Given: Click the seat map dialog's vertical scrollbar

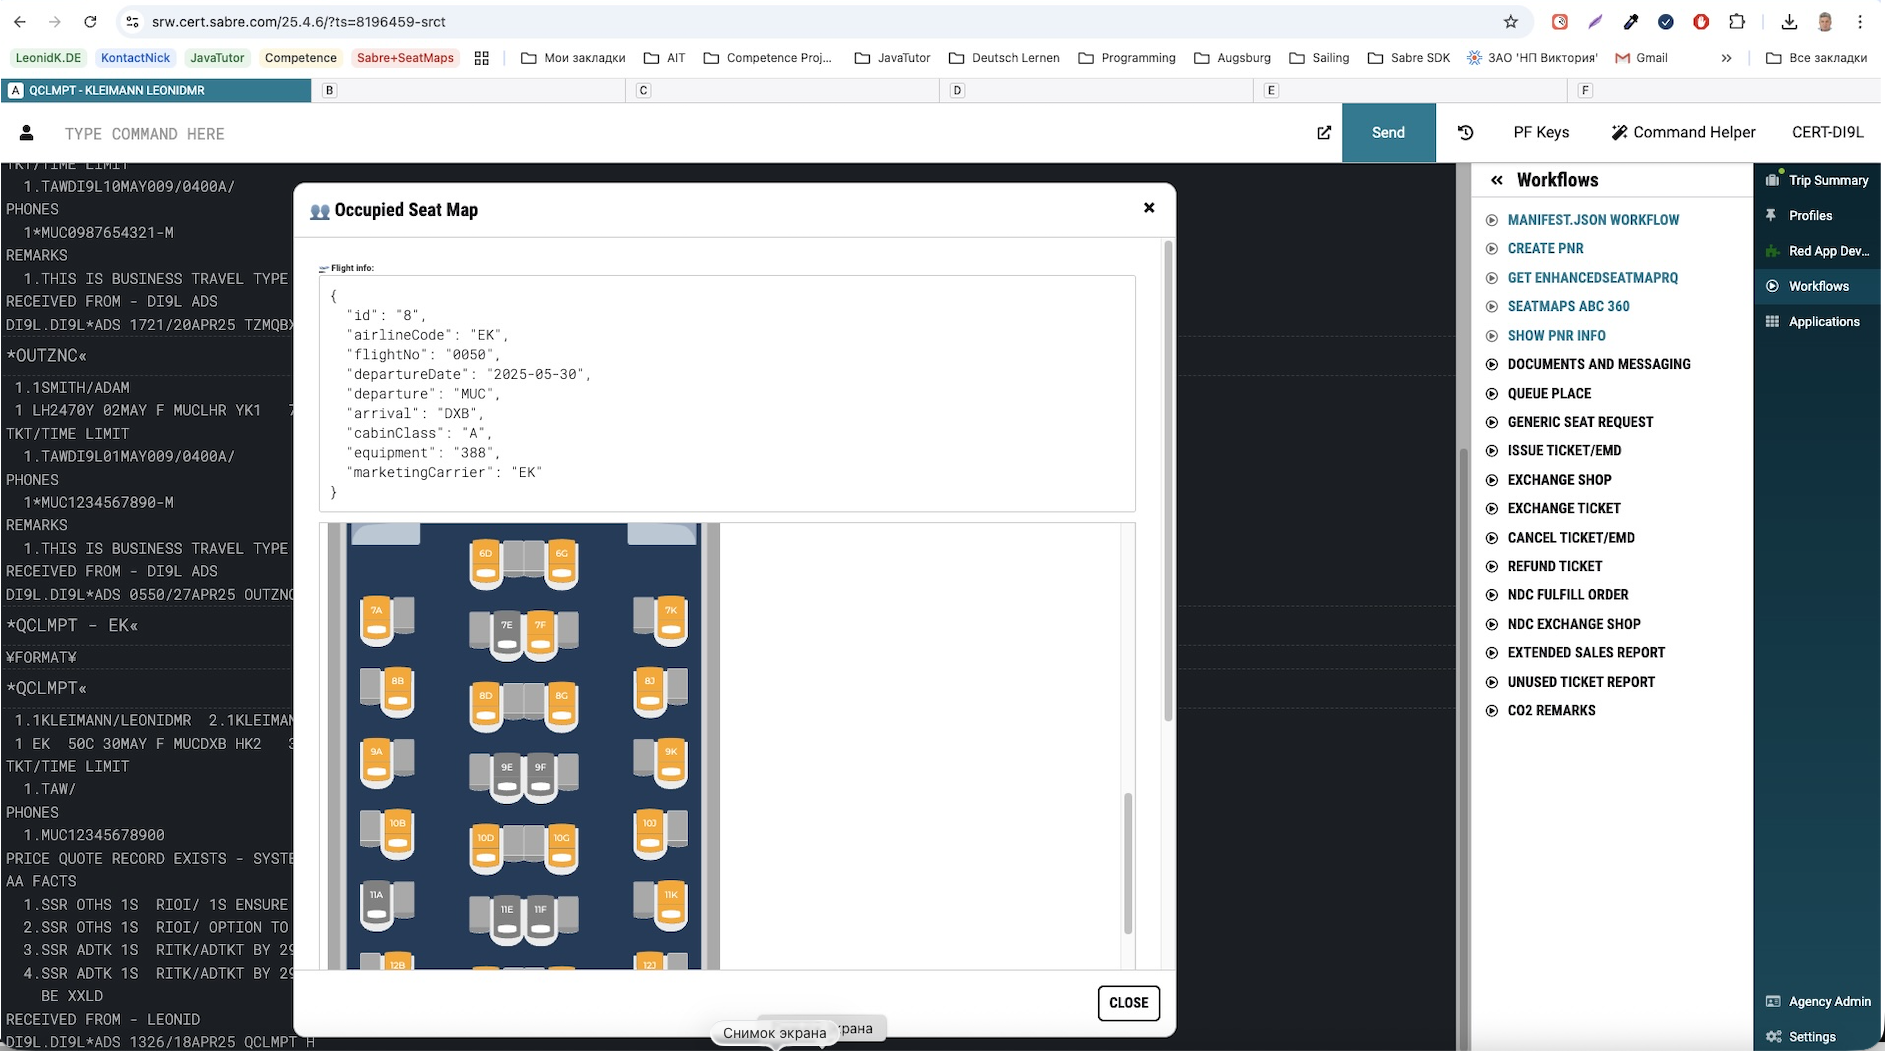Looking at the screenshot, I should point(1167,480).
